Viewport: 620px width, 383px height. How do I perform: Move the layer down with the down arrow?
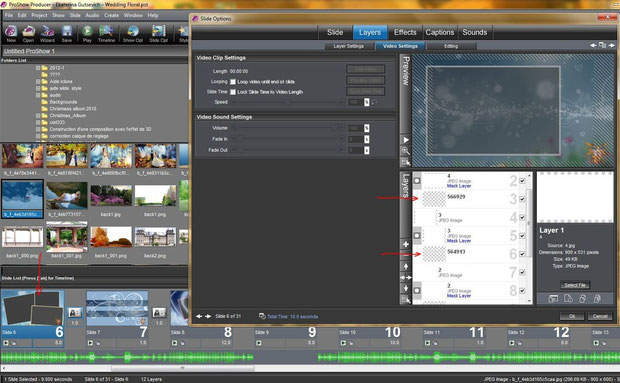406,288
